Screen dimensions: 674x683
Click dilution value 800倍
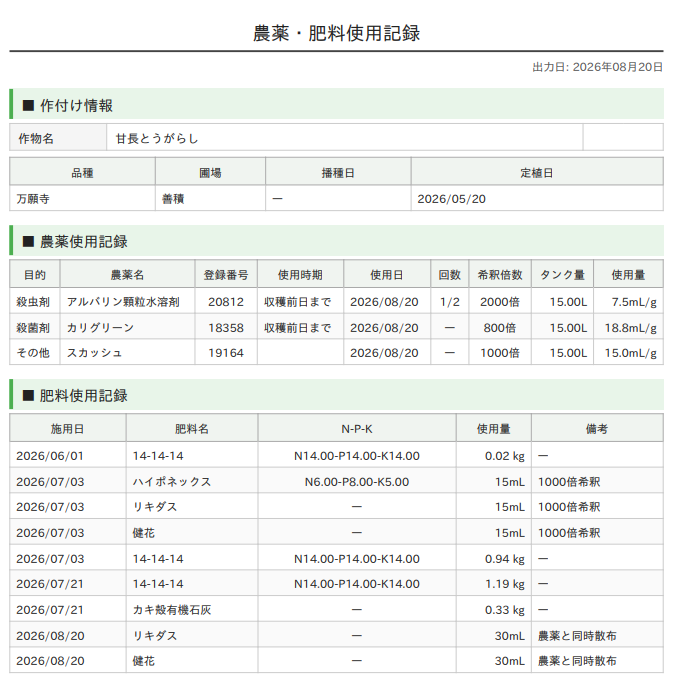[500, 328]
